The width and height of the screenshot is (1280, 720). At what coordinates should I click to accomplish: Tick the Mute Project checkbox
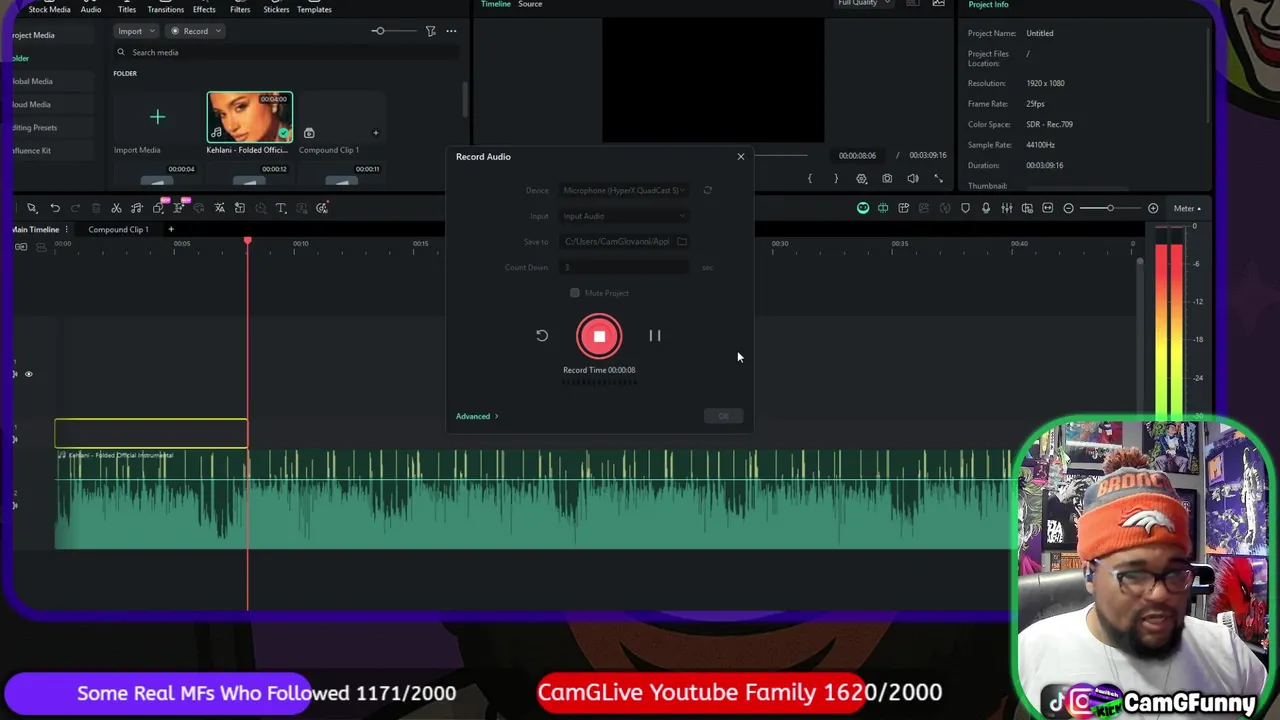click(575, 293)
